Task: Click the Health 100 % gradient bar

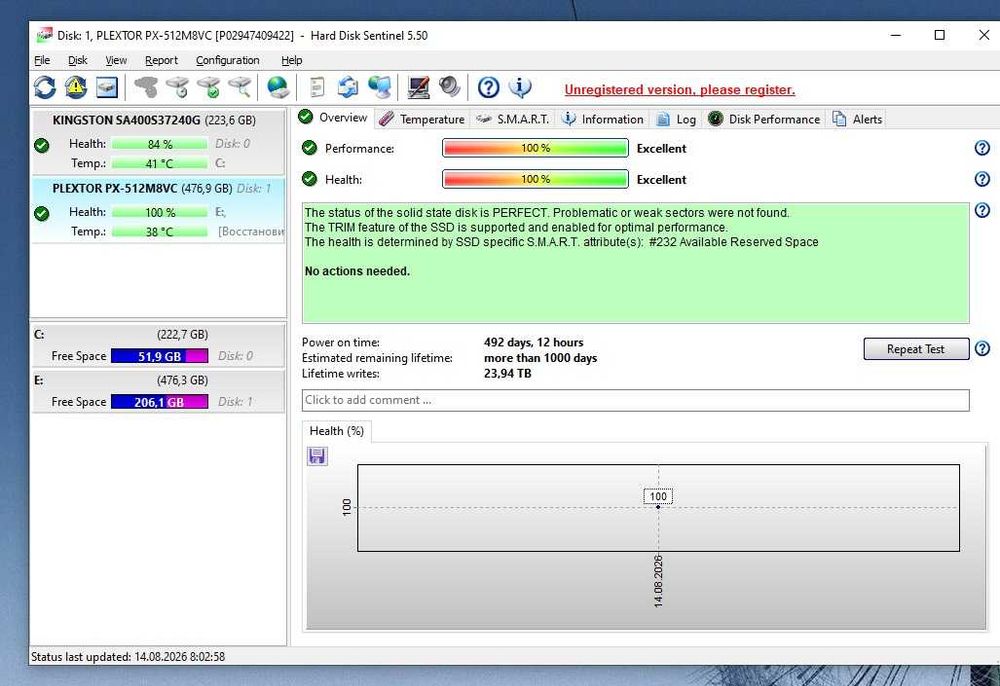Action: point(535,179)
